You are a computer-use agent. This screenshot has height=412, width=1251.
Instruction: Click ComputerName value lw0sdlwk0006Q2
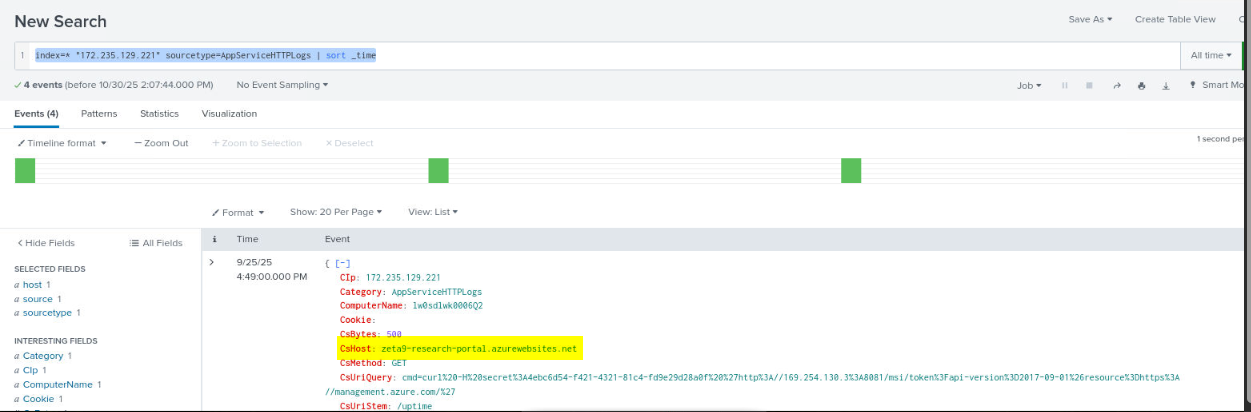[448, 305]
